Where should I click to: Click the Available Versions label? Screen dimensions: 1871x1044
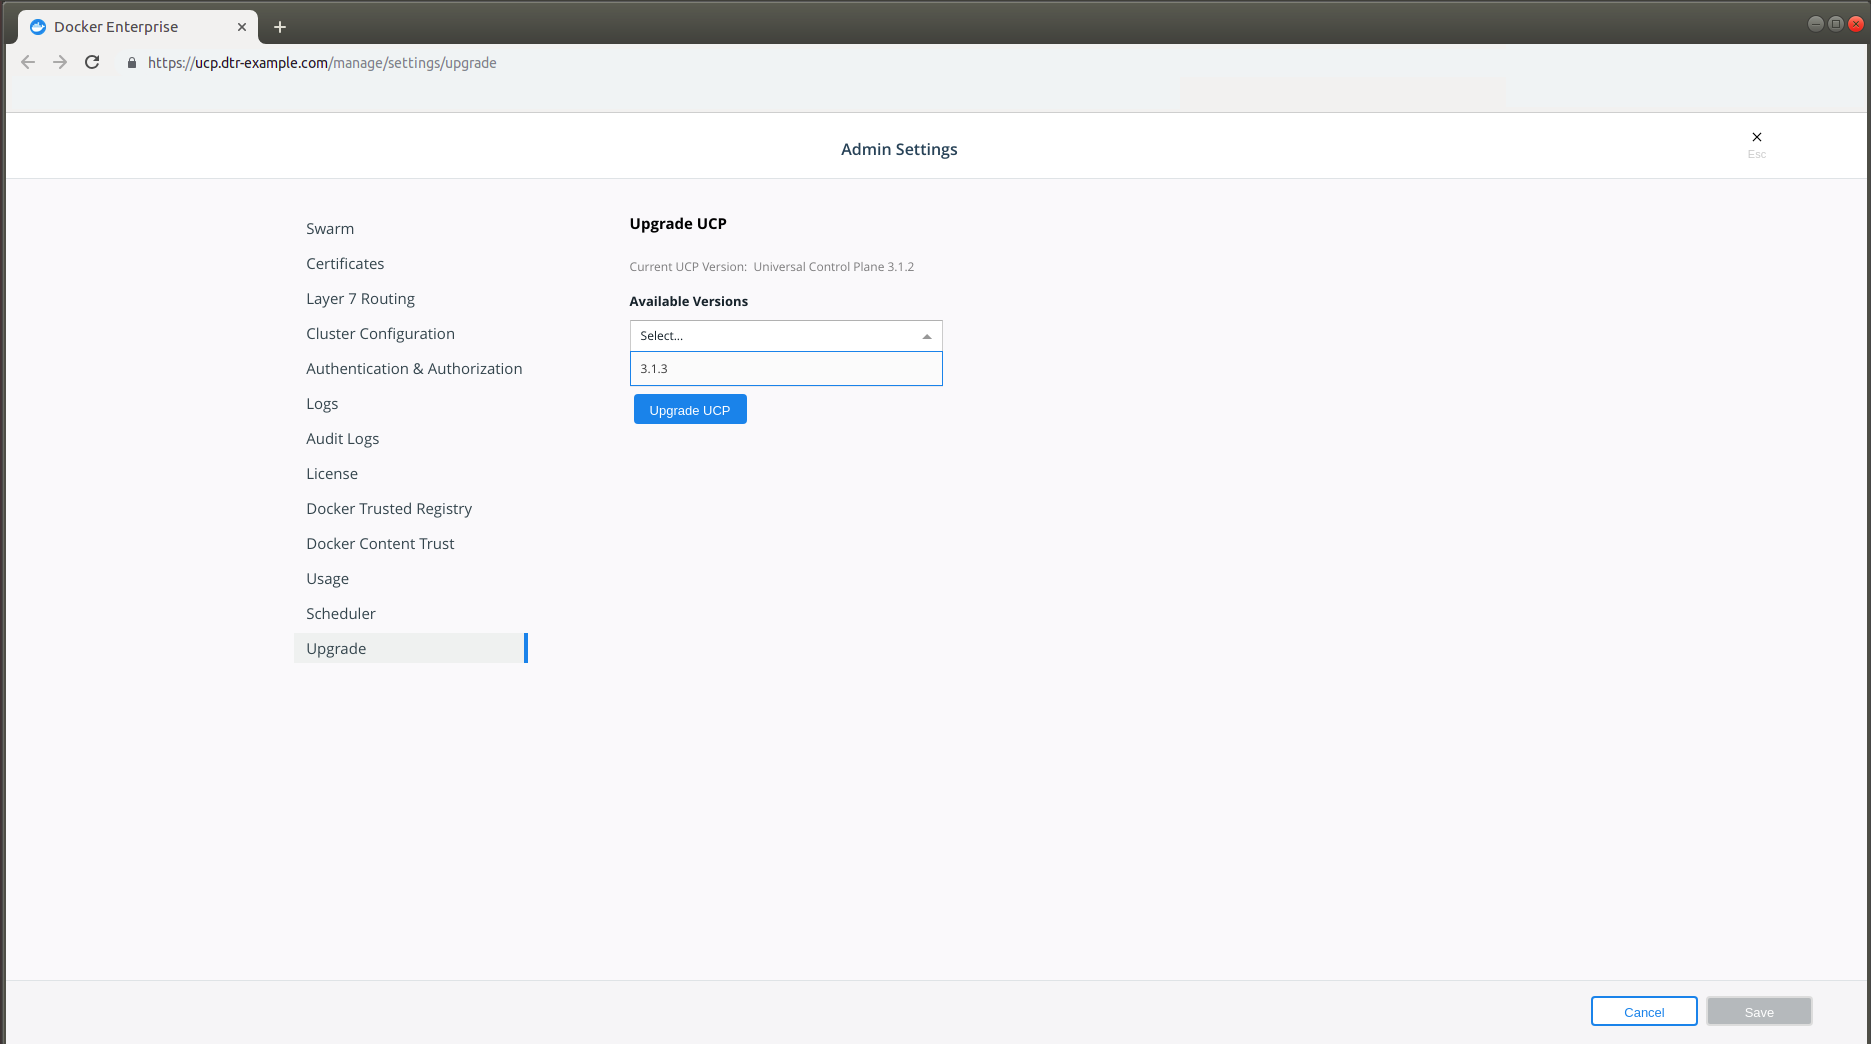click(x=688, y=301)
